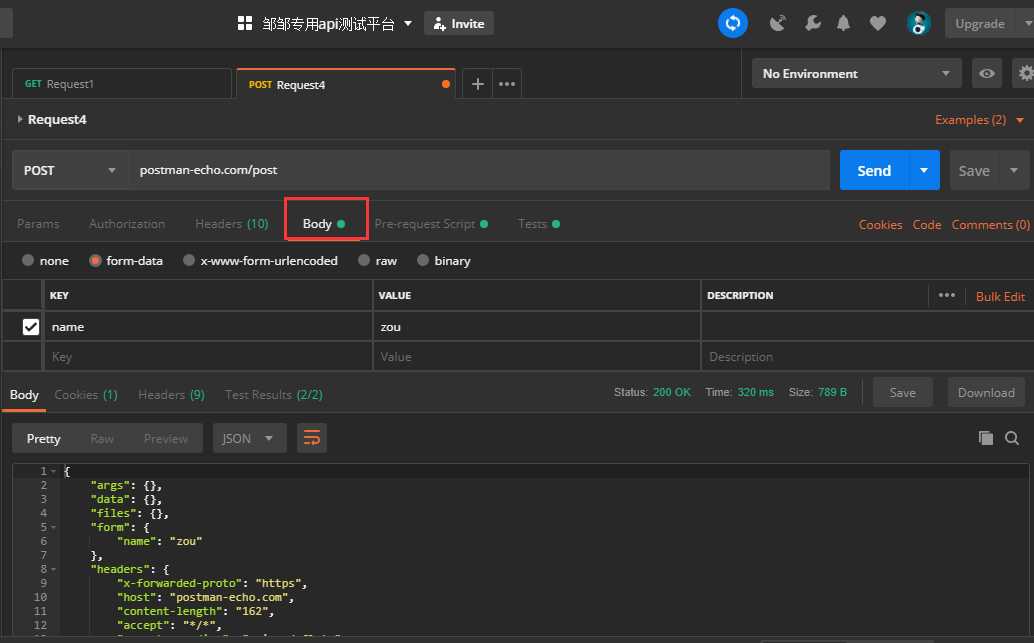The image size is (1034, 643).
Task: Open the wrench settings icon
Action: point(812,24)
